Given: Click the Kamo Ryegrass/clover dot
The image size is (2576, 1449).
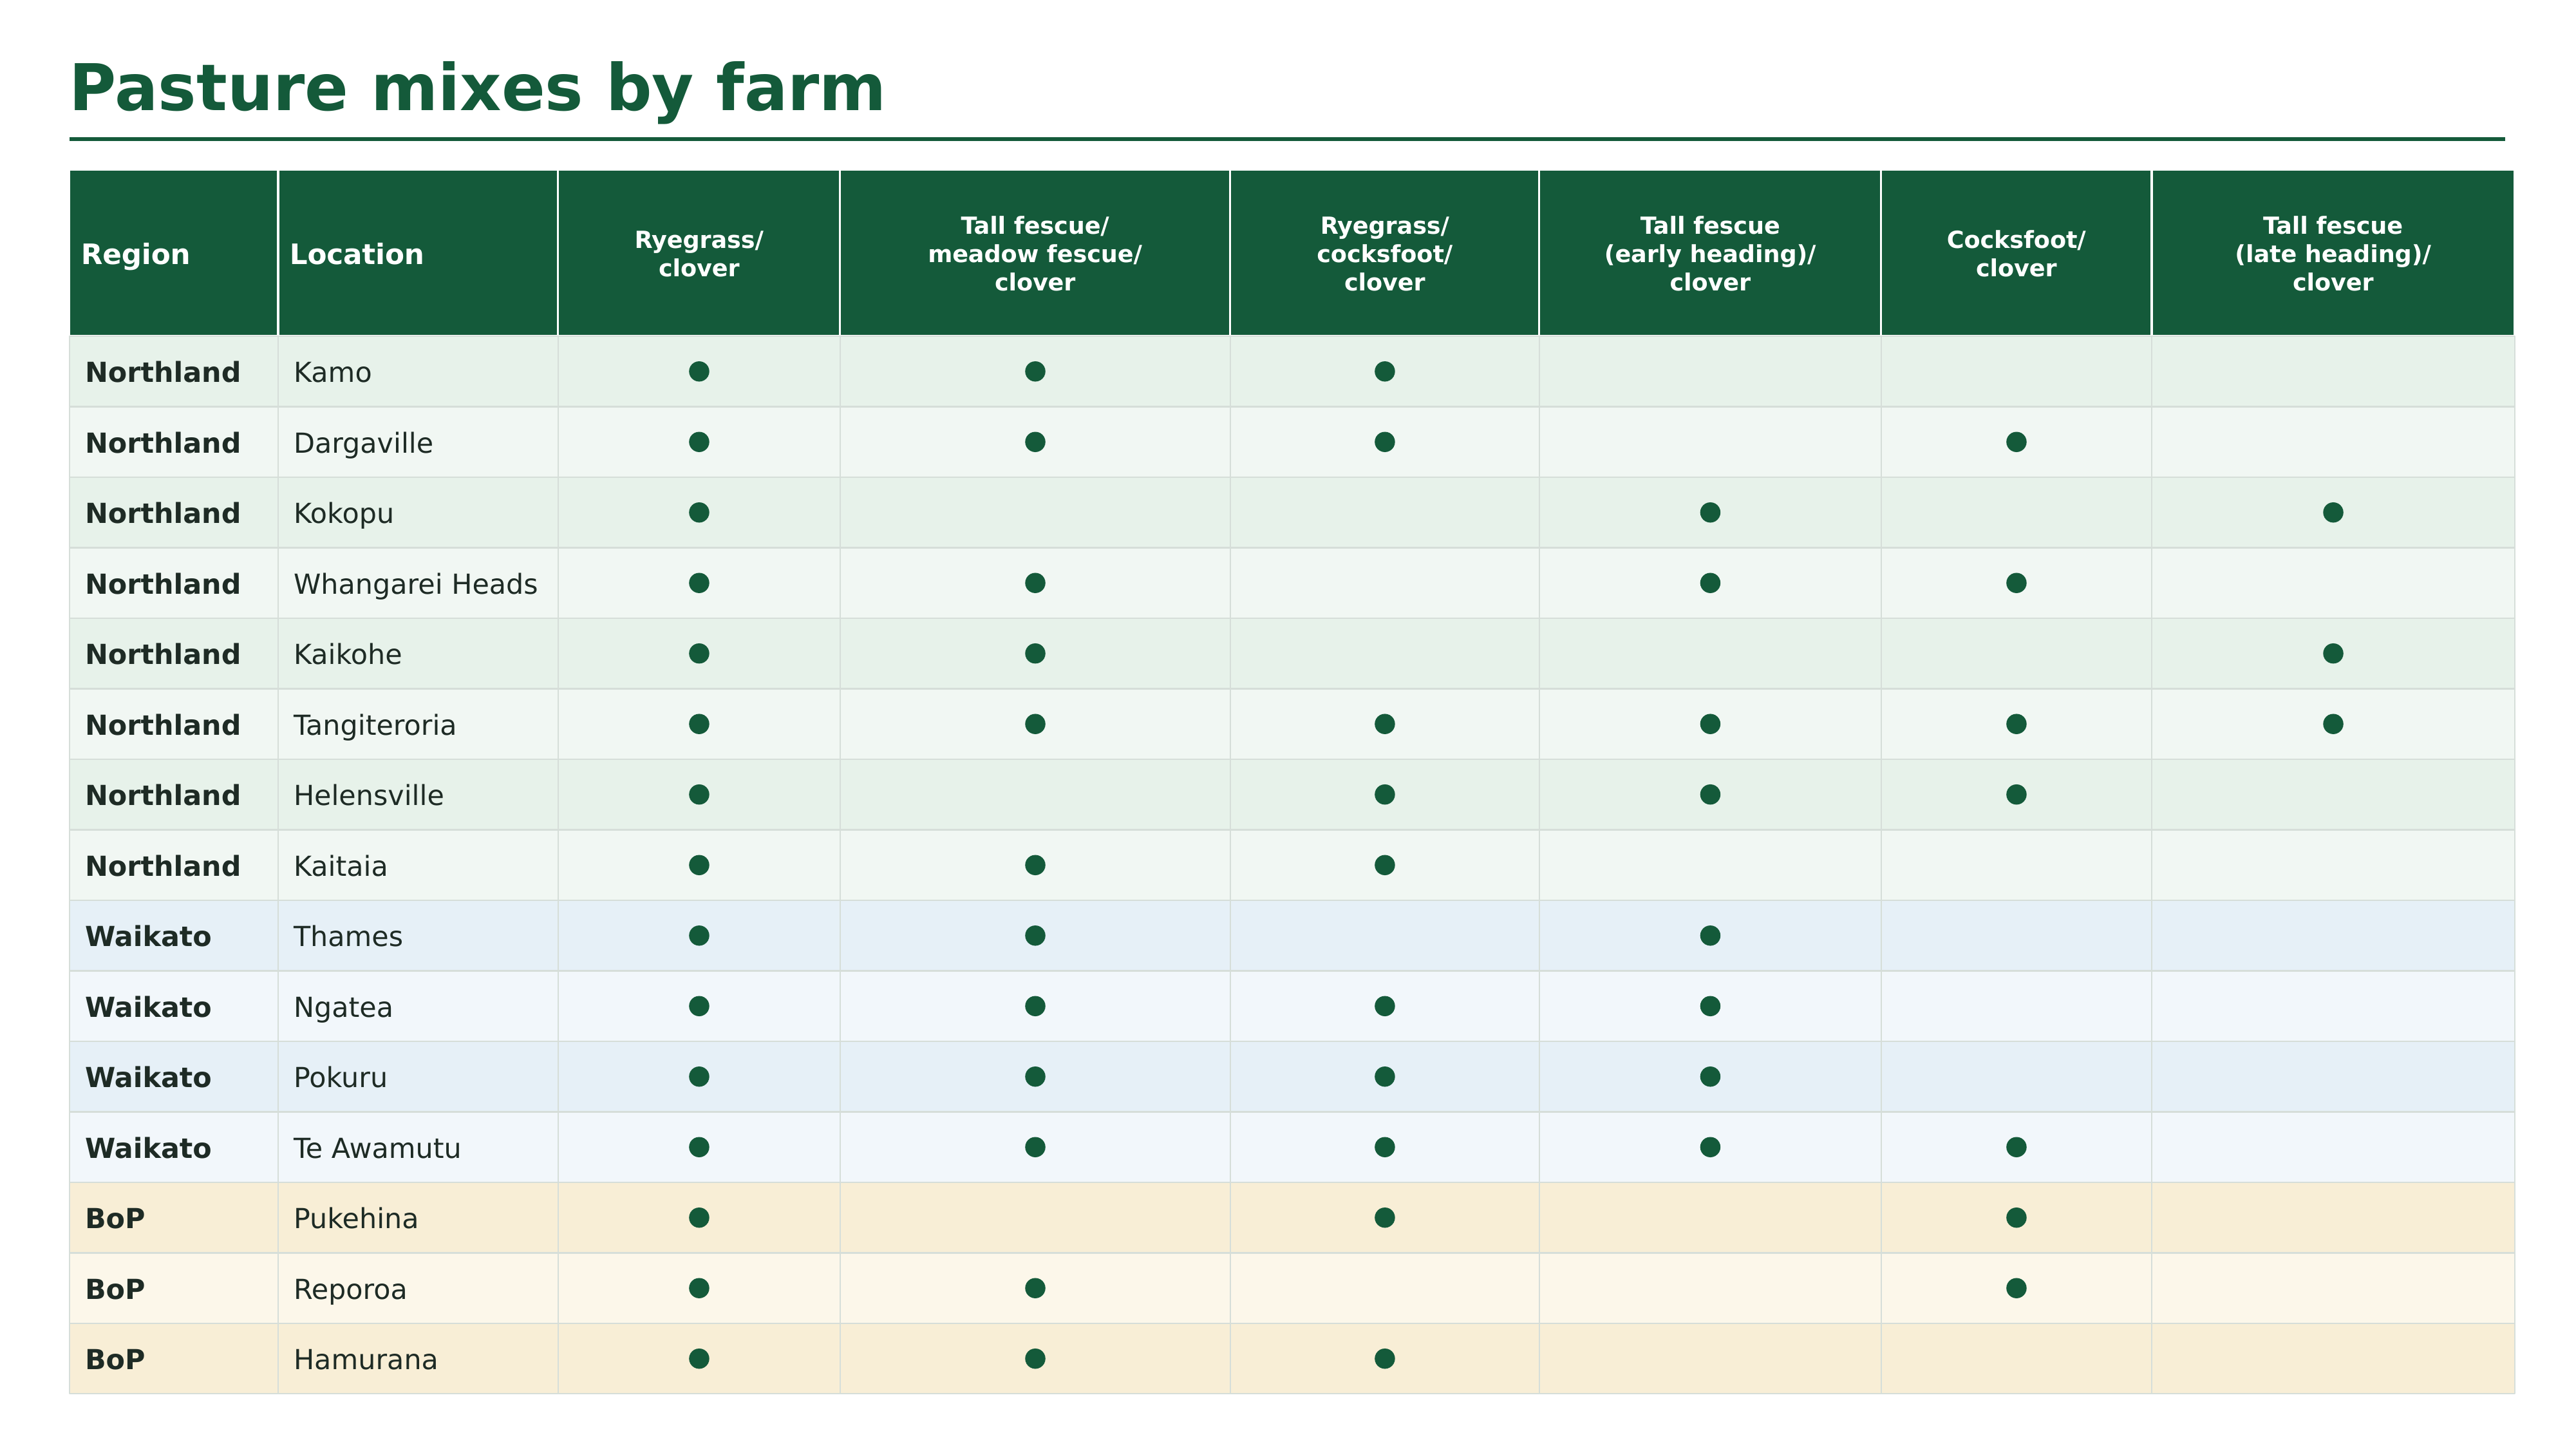Looking at the screenshot, I should point(699,372).
